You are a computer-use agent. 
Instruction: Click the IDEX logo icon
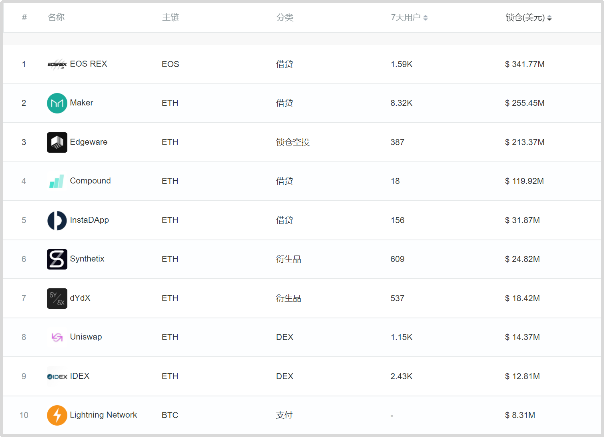pos(57,376)
